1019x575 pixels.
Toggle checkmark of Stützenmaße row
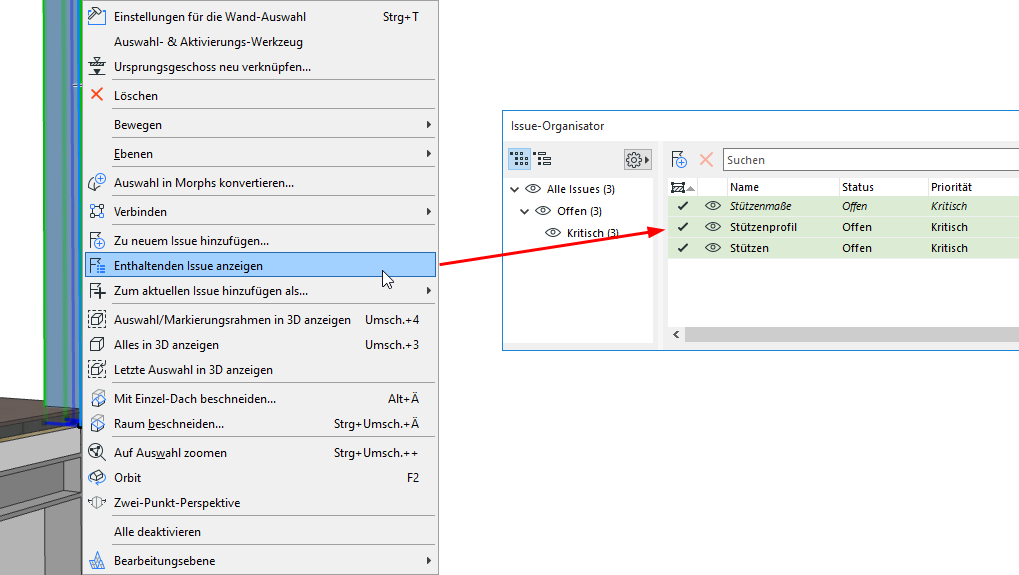[682, 206]
